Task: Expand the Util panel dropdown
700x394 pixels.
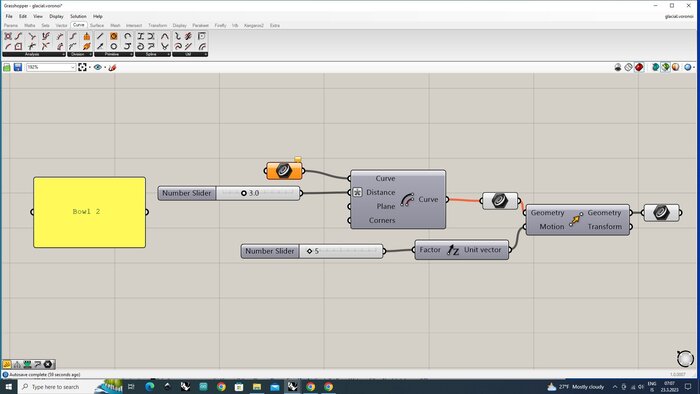Action: [205, 54]
